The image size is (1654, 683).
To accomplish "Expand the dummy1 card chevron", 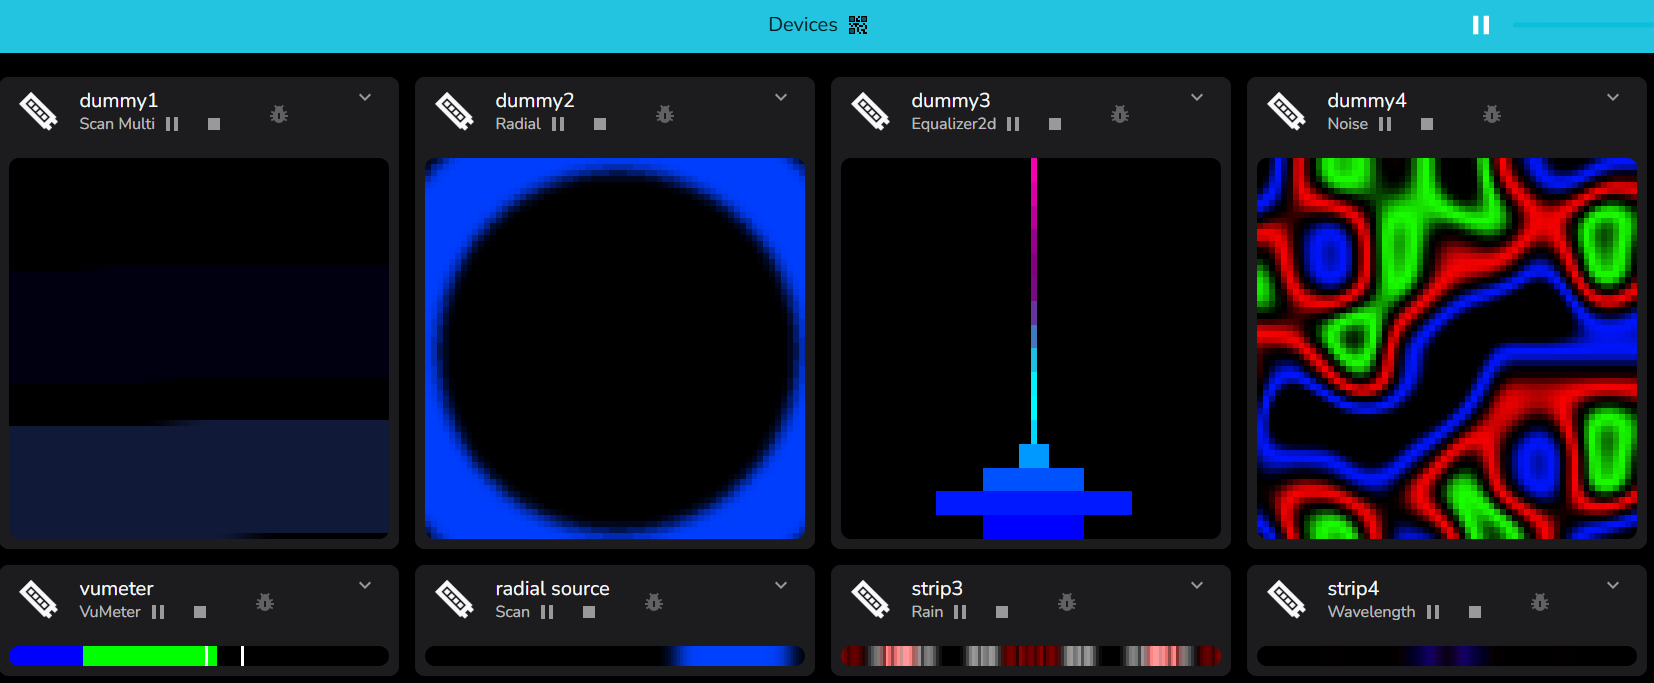I will pos(365,97).
